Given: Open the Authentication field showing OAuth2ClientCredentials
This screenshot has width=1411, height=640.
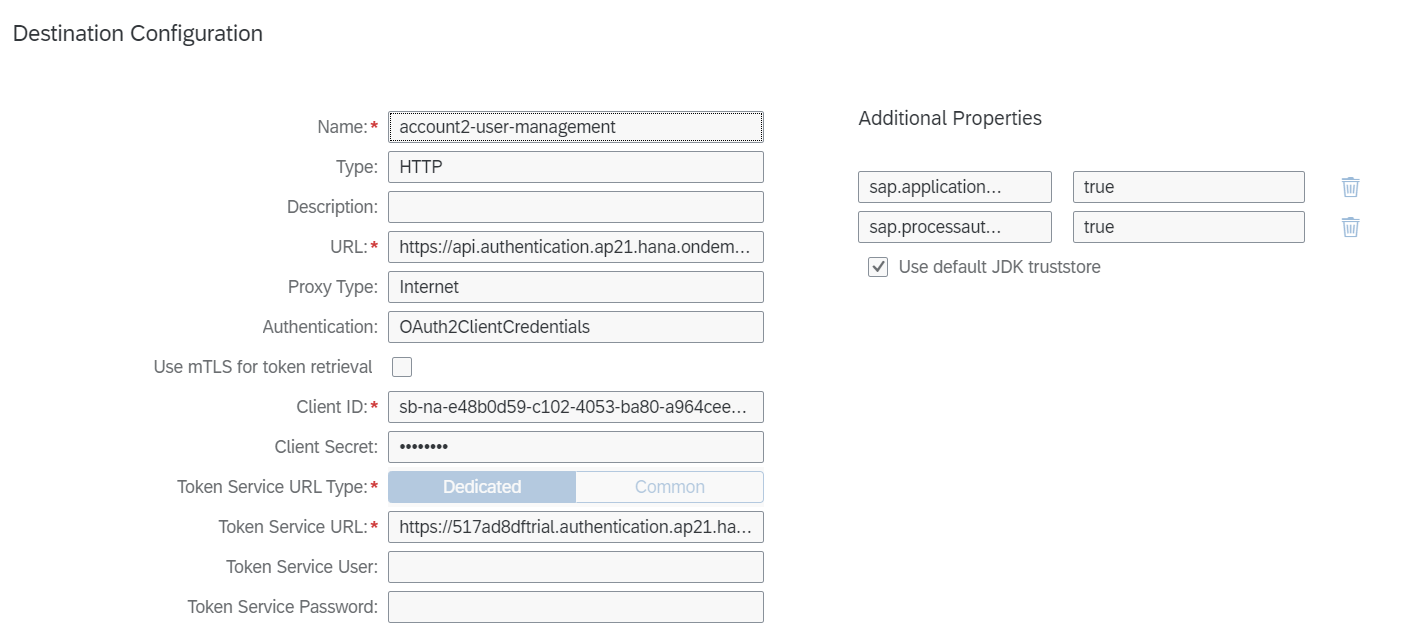Looking at the screenshot, I should pyautogui.click(x=575, y=327).
